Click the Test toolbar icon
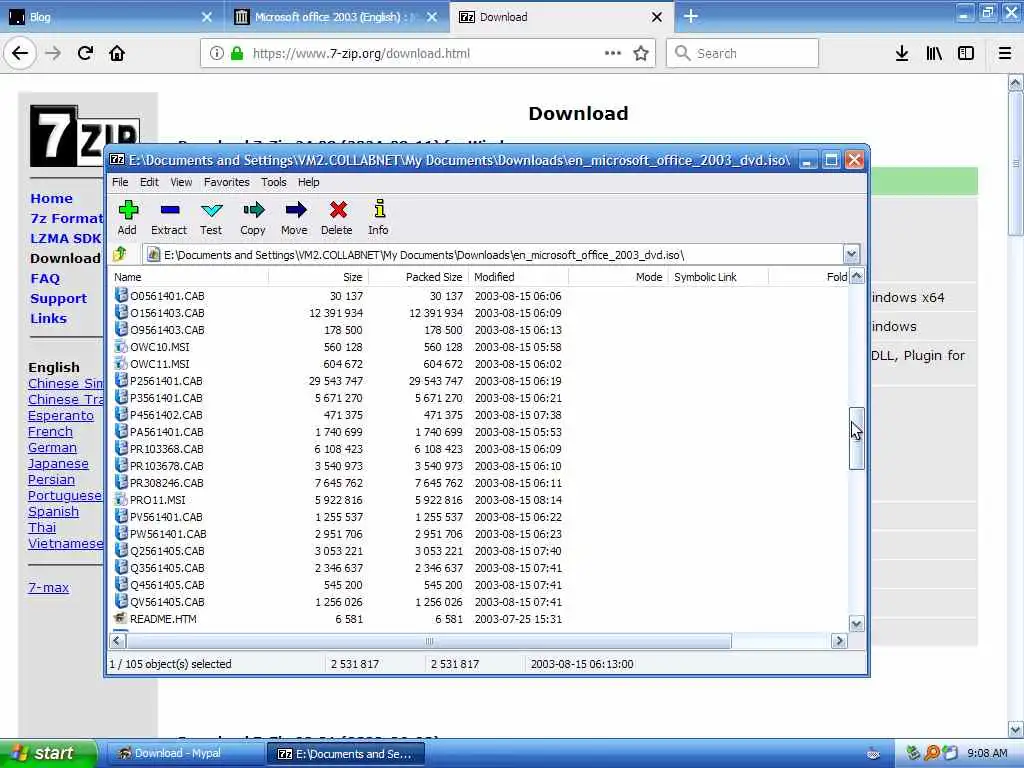This screenshot has height=768, width=1024. pyautogui.click(x=211, y=210)
